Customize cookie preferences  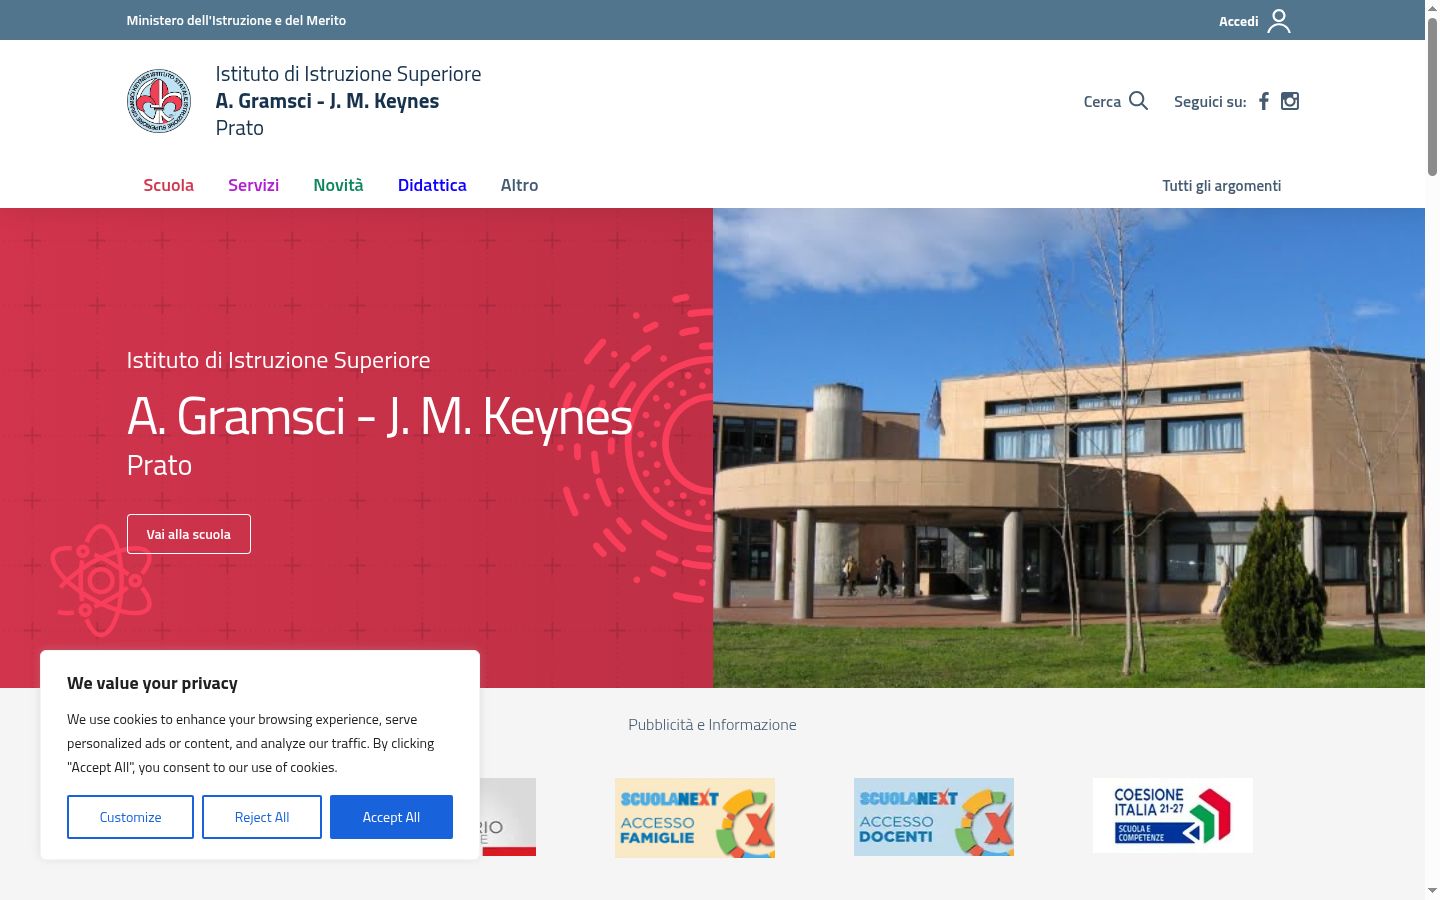pyautogui.click(x=130, y=817)
